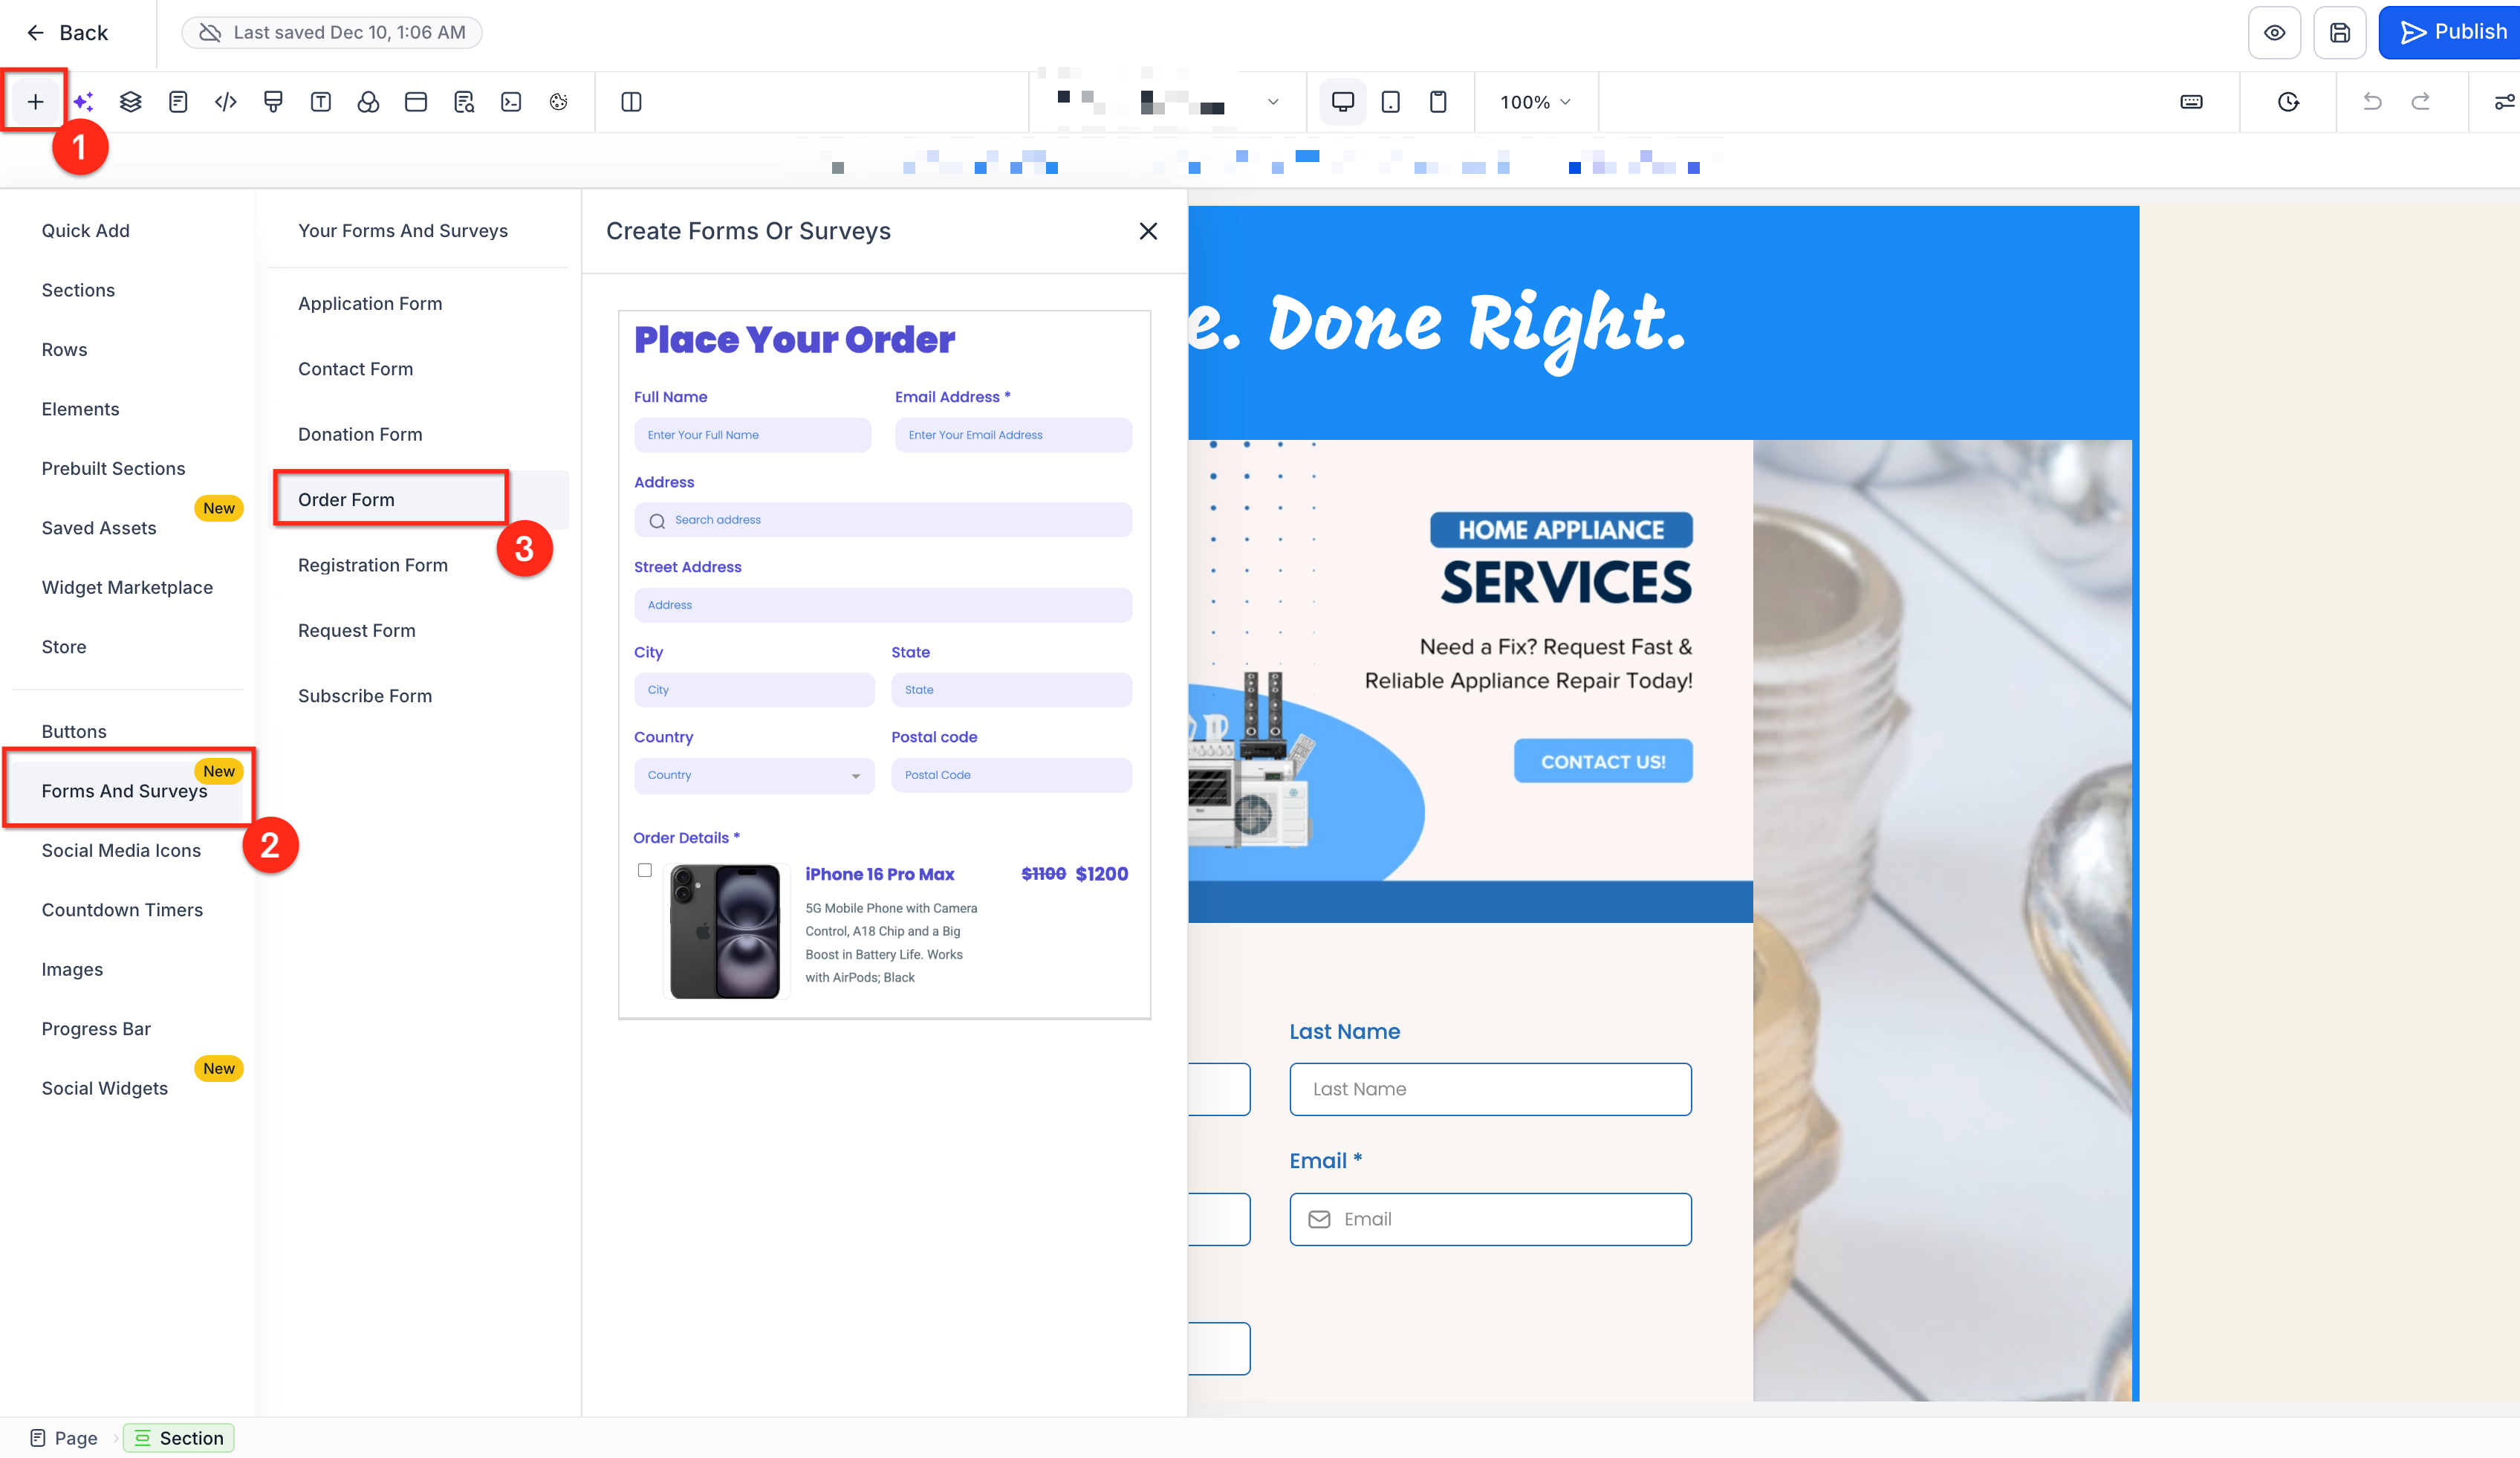Choose Order Form from the list
Screen dimensions: 2520x1458
(346, 499)
